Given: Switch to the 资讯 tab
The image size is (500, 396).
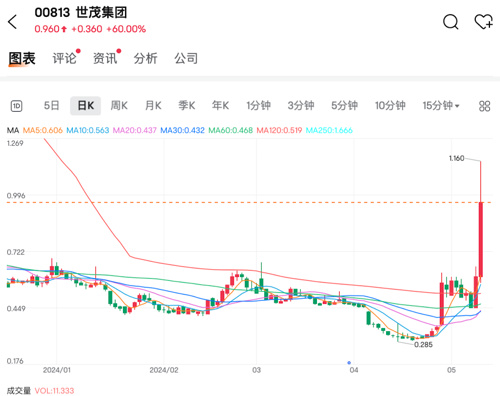Looking at the screenshot, I should click(105, 58).
